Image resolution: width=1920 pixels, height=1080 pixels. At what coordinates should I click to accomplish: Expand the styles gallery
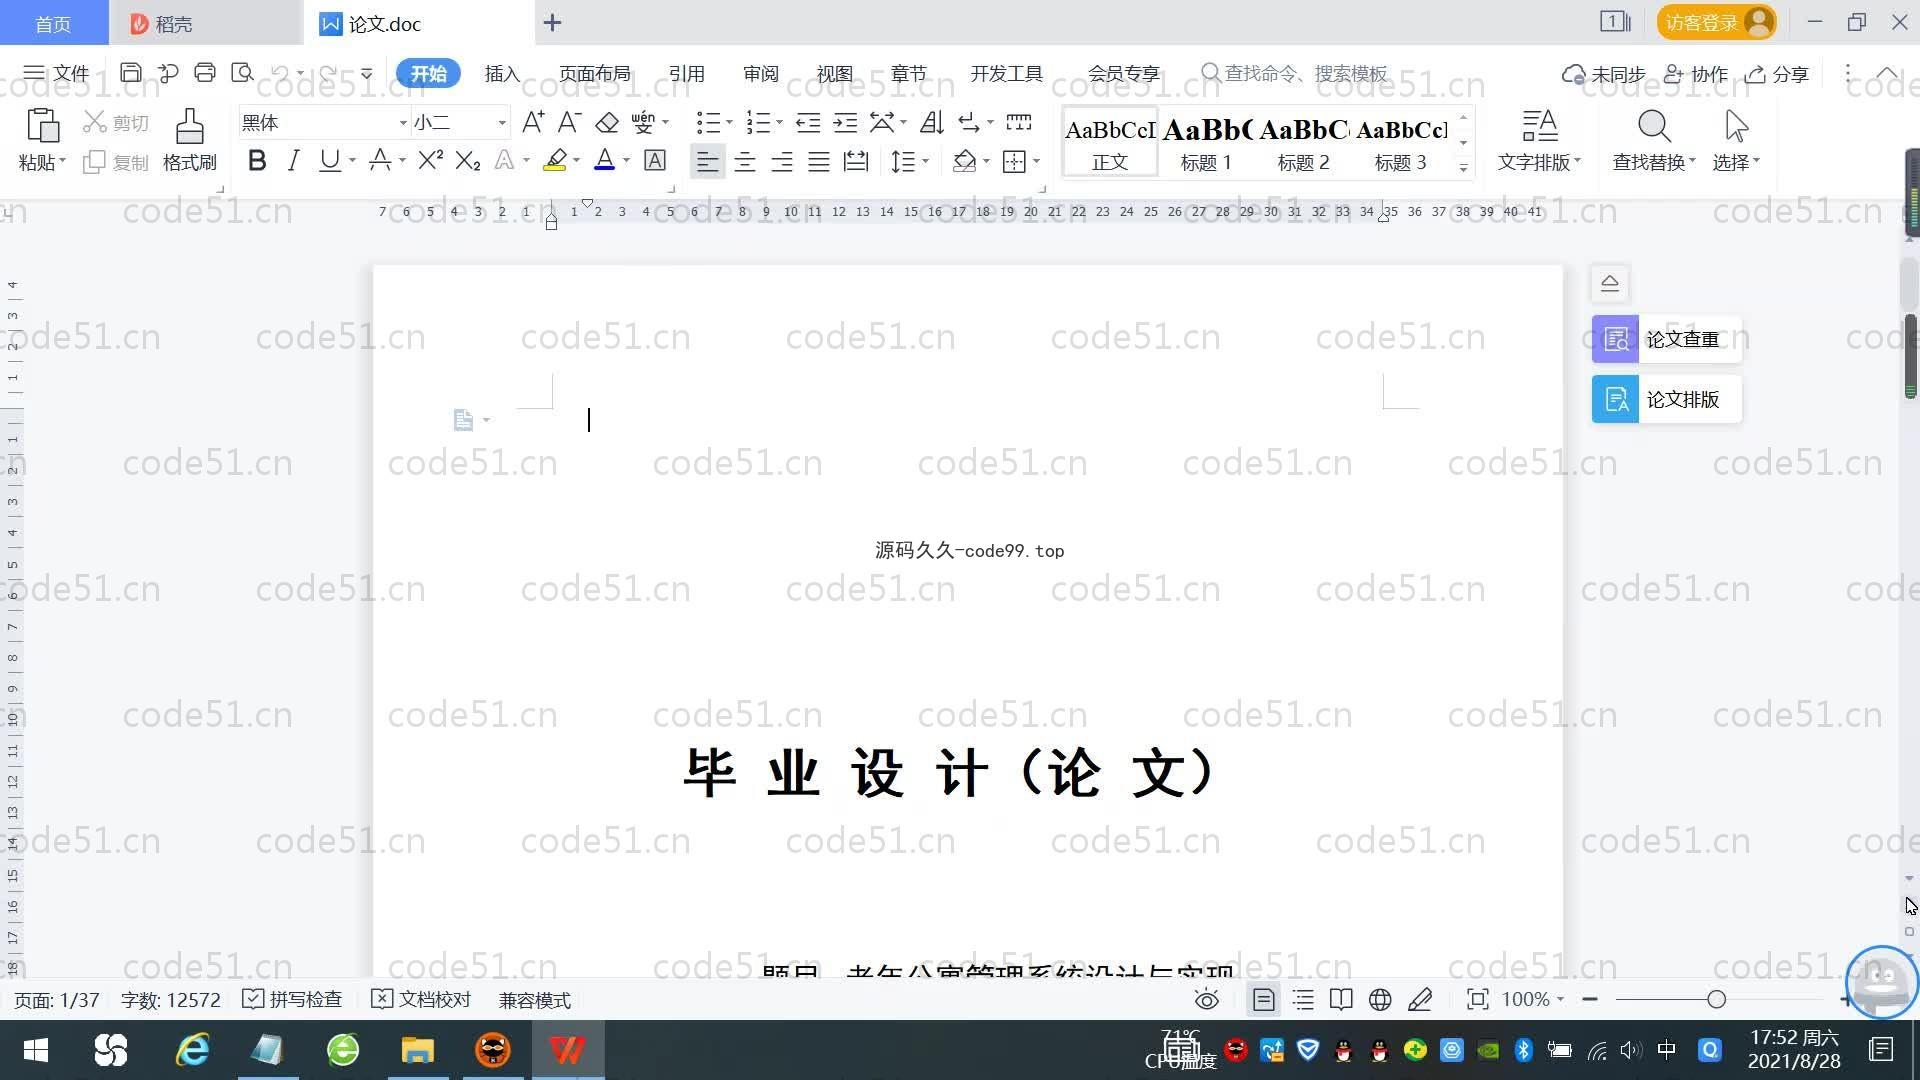(1463, 168)
